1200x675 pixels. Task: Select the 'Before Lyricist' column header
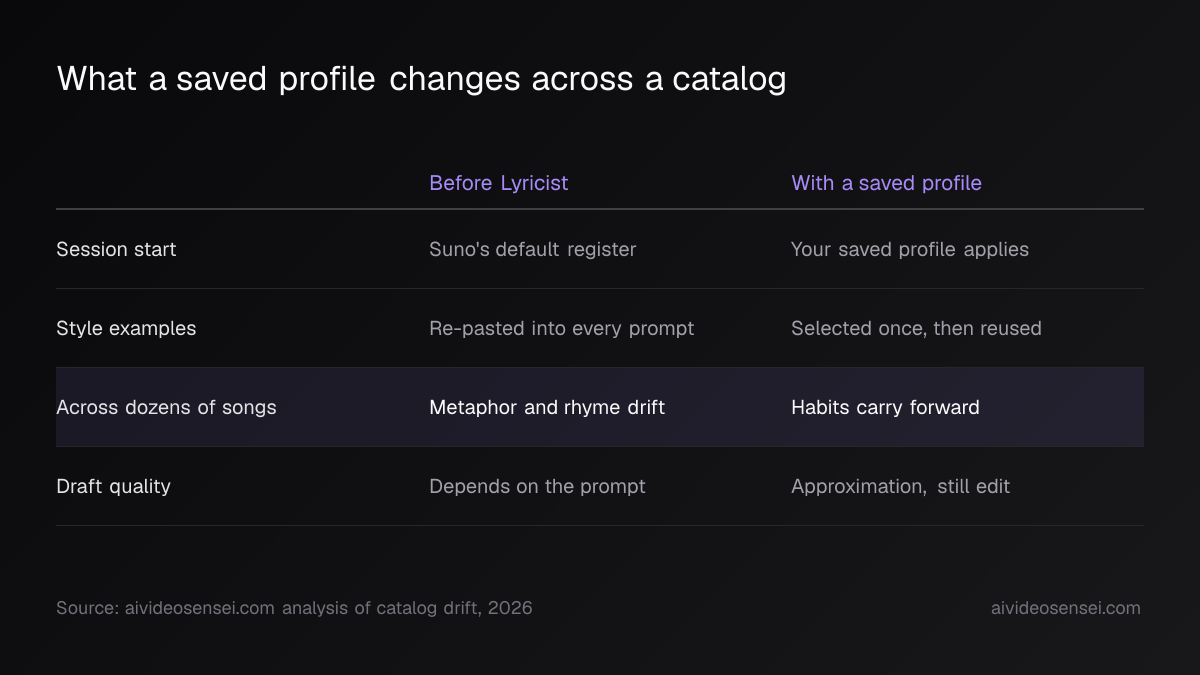[498, 183]
